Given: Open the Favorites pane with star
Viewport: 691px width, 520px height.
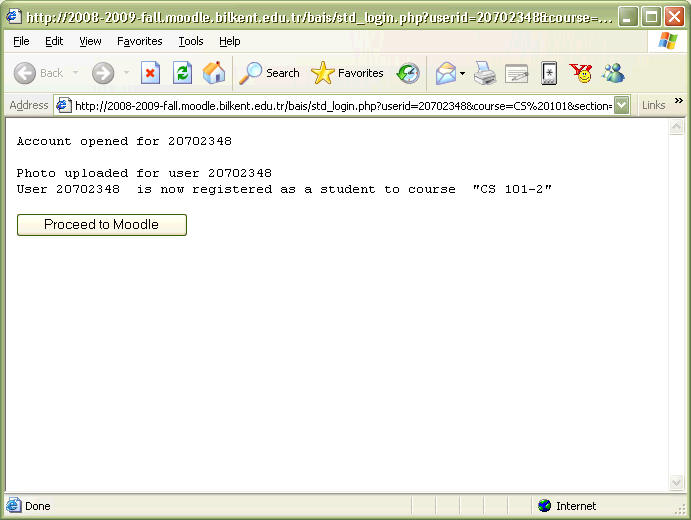Looking at the screenshot, I should click(347, 73).
